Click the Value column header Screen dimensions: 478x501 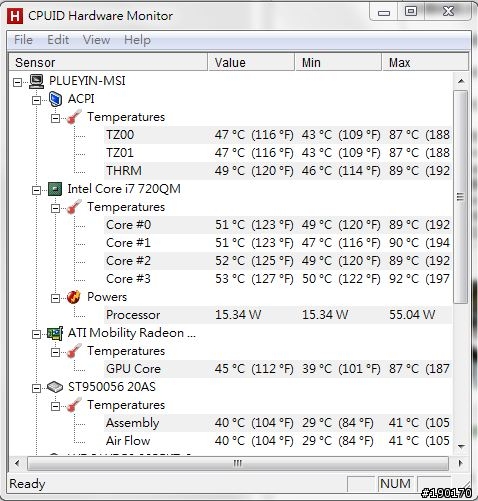click(251, 62)
